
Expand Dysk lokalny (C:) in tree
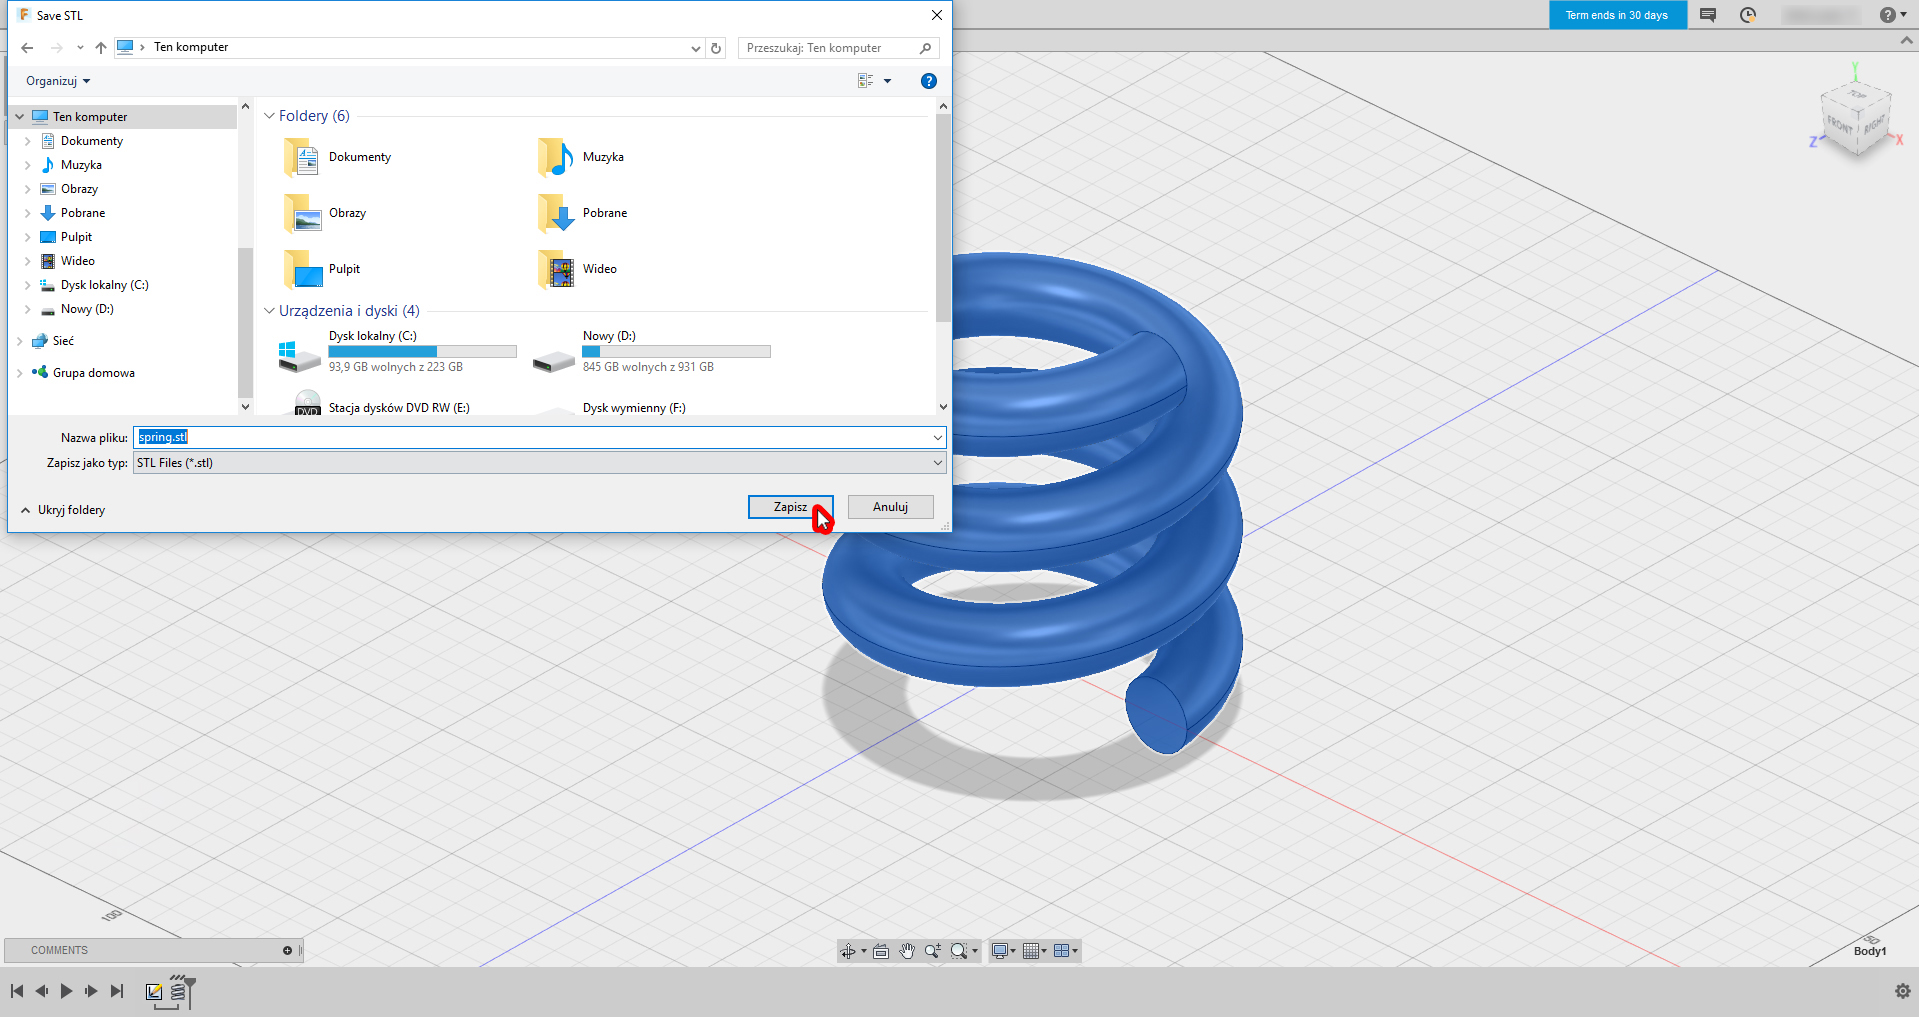[x=27, y=285]
